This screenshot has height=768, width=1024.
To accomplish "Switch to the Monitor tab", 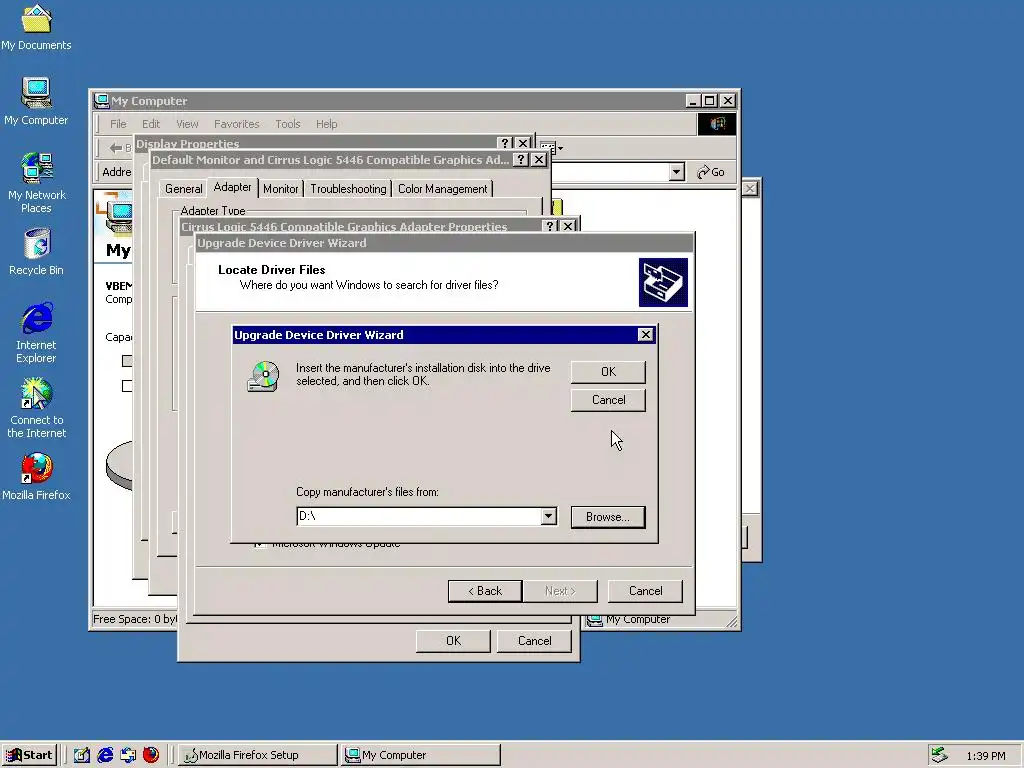I will pos(281,189).
